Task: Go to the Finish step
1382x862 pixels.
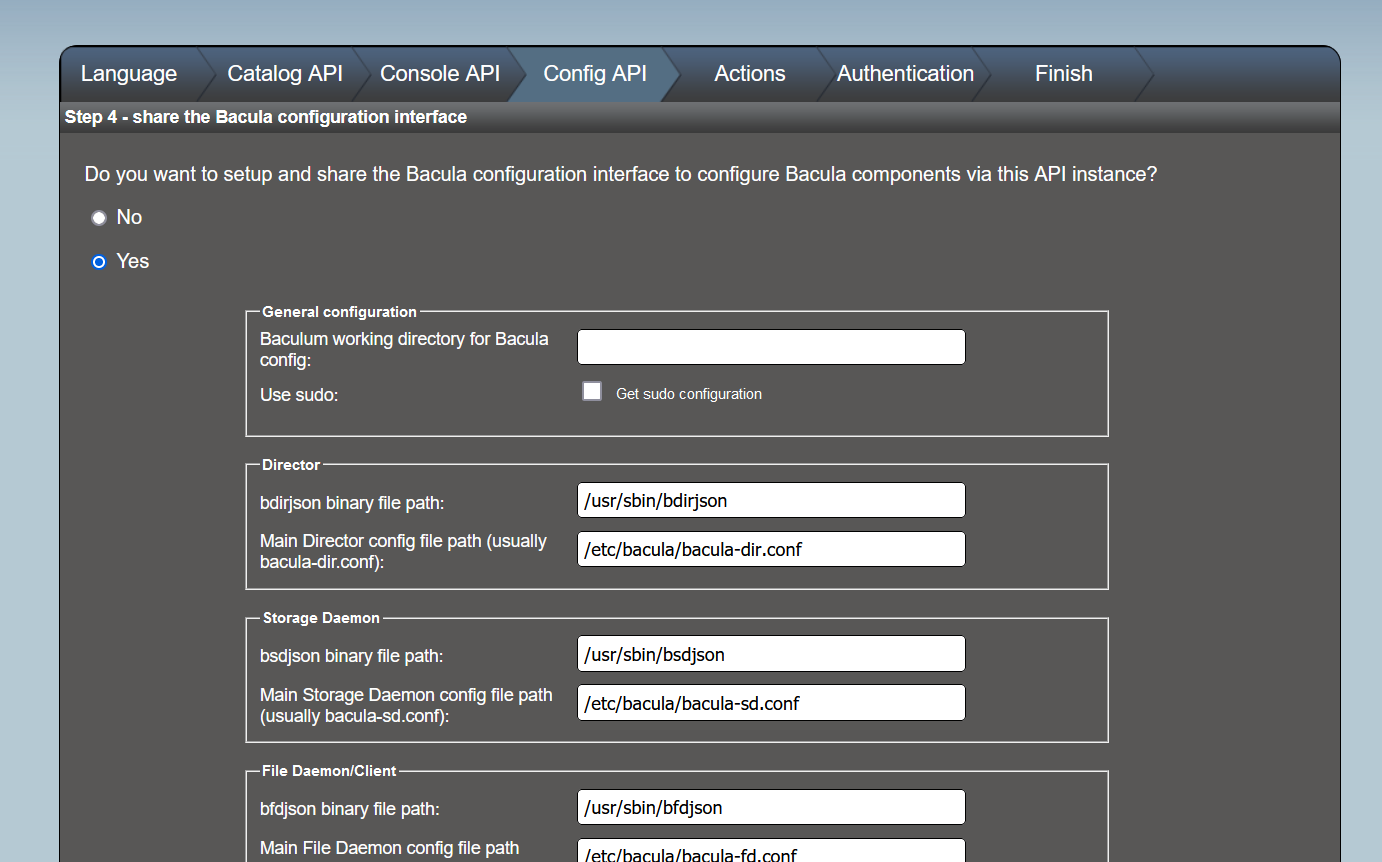Action: click(1063, 74)
